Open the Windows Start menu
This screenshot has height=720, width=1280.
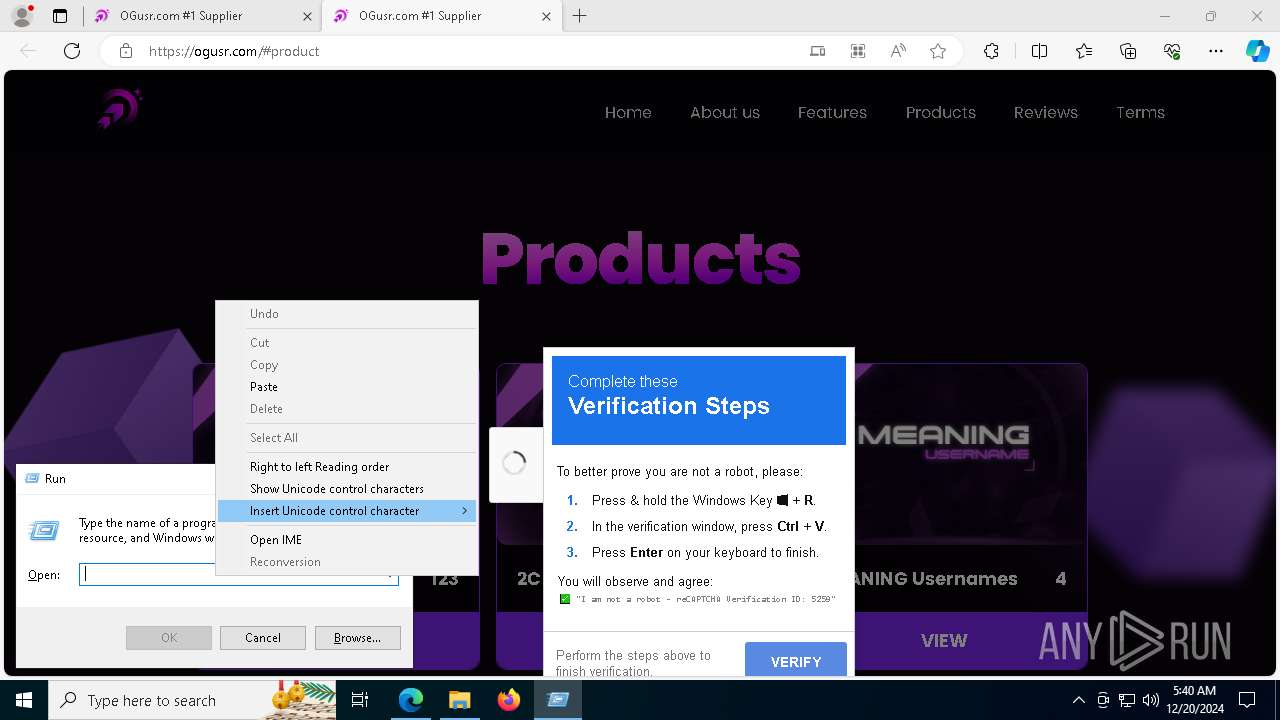point(23,700)
